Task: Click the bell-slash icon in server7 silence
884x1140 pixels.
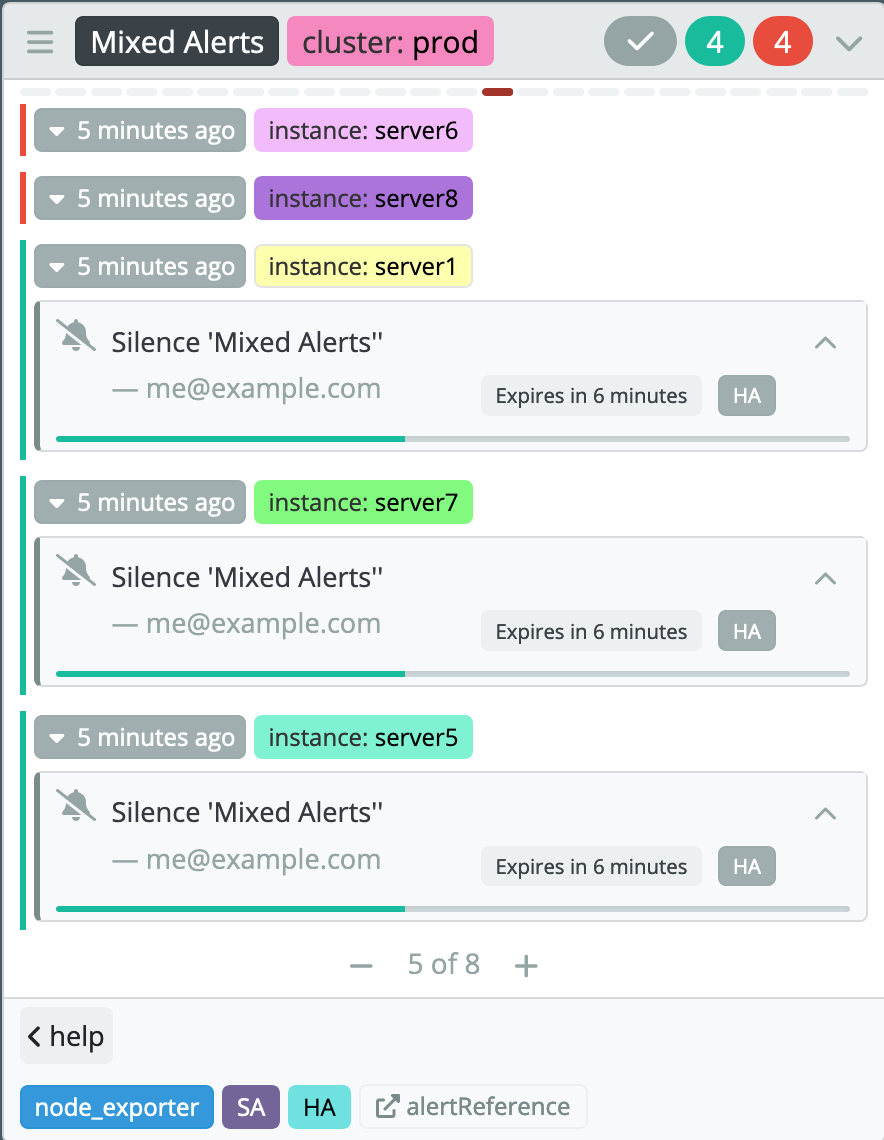Action: (x=76, y=571)
